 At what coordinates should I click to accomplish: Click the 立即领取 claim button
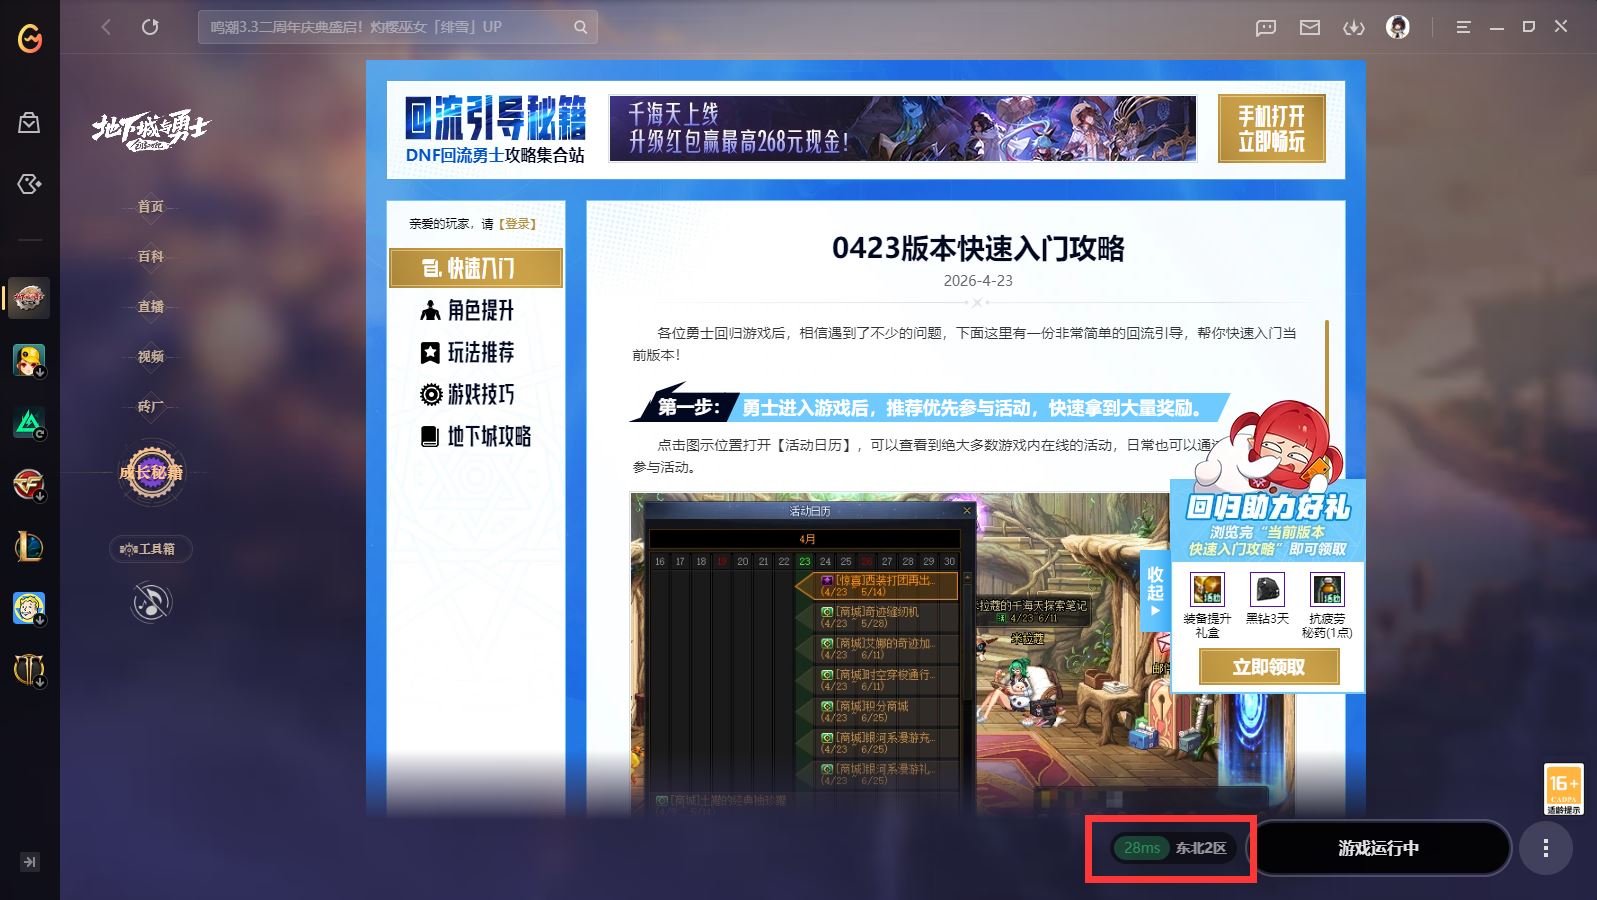(x=1269, y=667)
